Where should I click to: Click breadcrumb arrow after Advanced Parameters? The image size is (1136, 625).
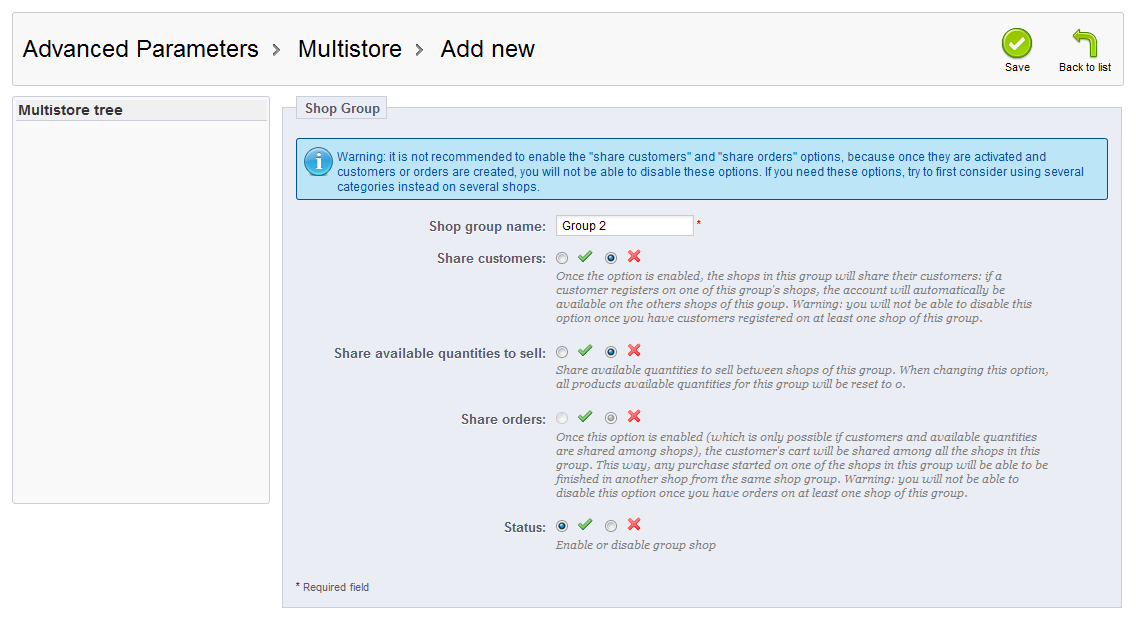coord(277,50)
